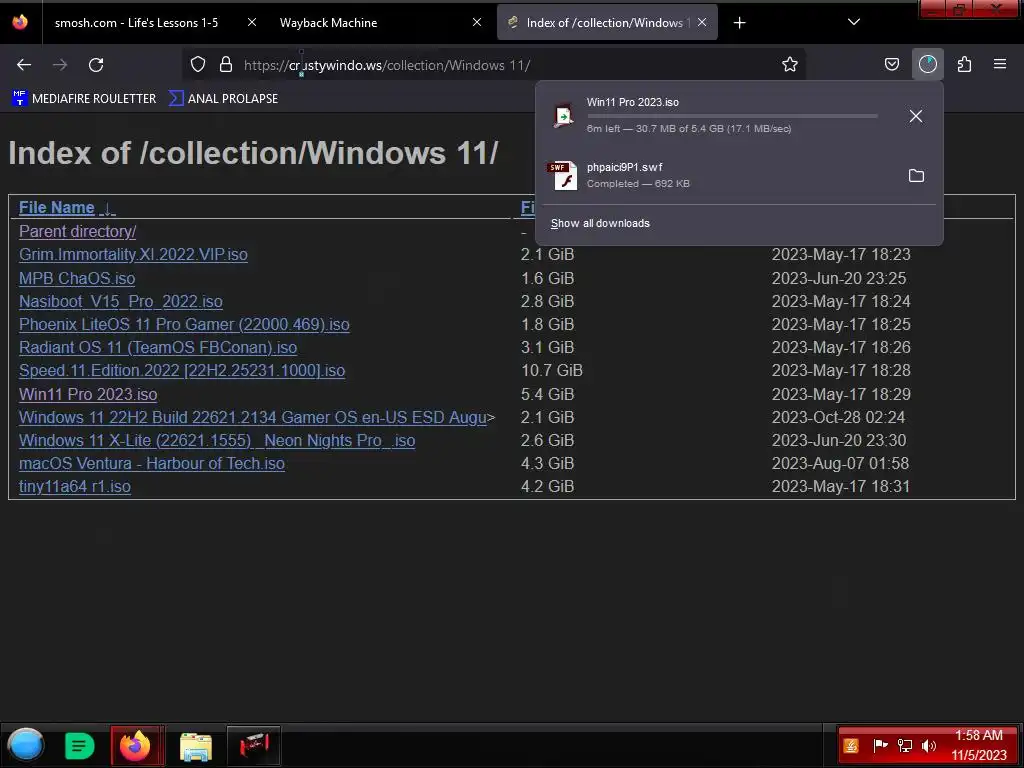Close the Wayback Machine tab
The height and width of the screenshot is (768, 1024).
point(477,22)
